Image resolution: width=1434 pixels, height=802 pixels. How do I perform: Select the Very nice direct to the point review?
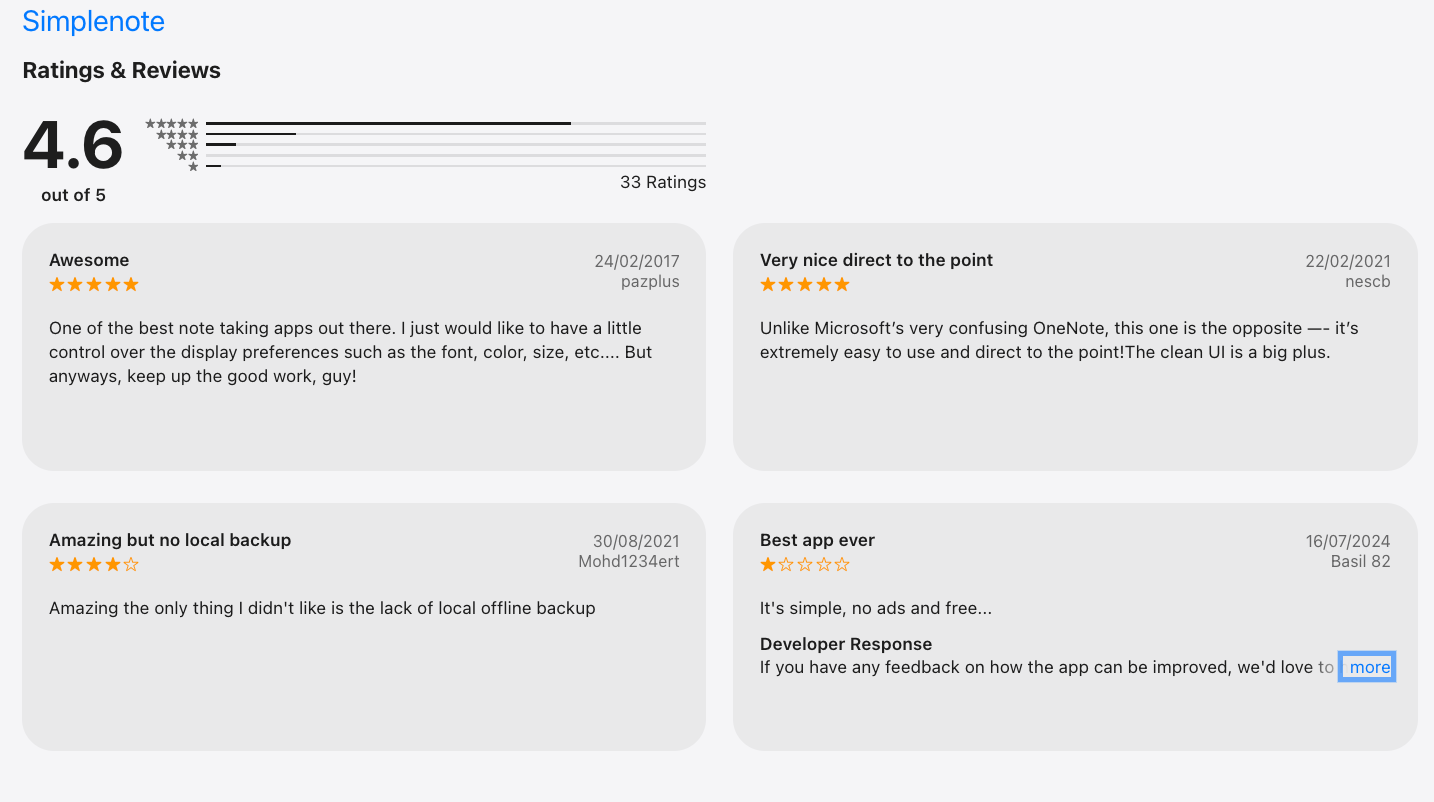pos(1075,347)
